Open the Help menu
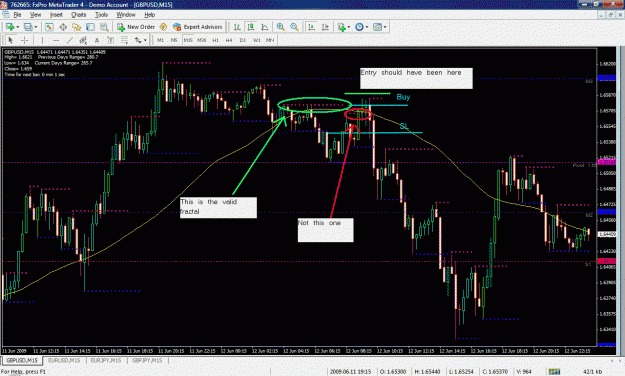The width and height of the screenshot is (625, 376). tap(149, 15)
